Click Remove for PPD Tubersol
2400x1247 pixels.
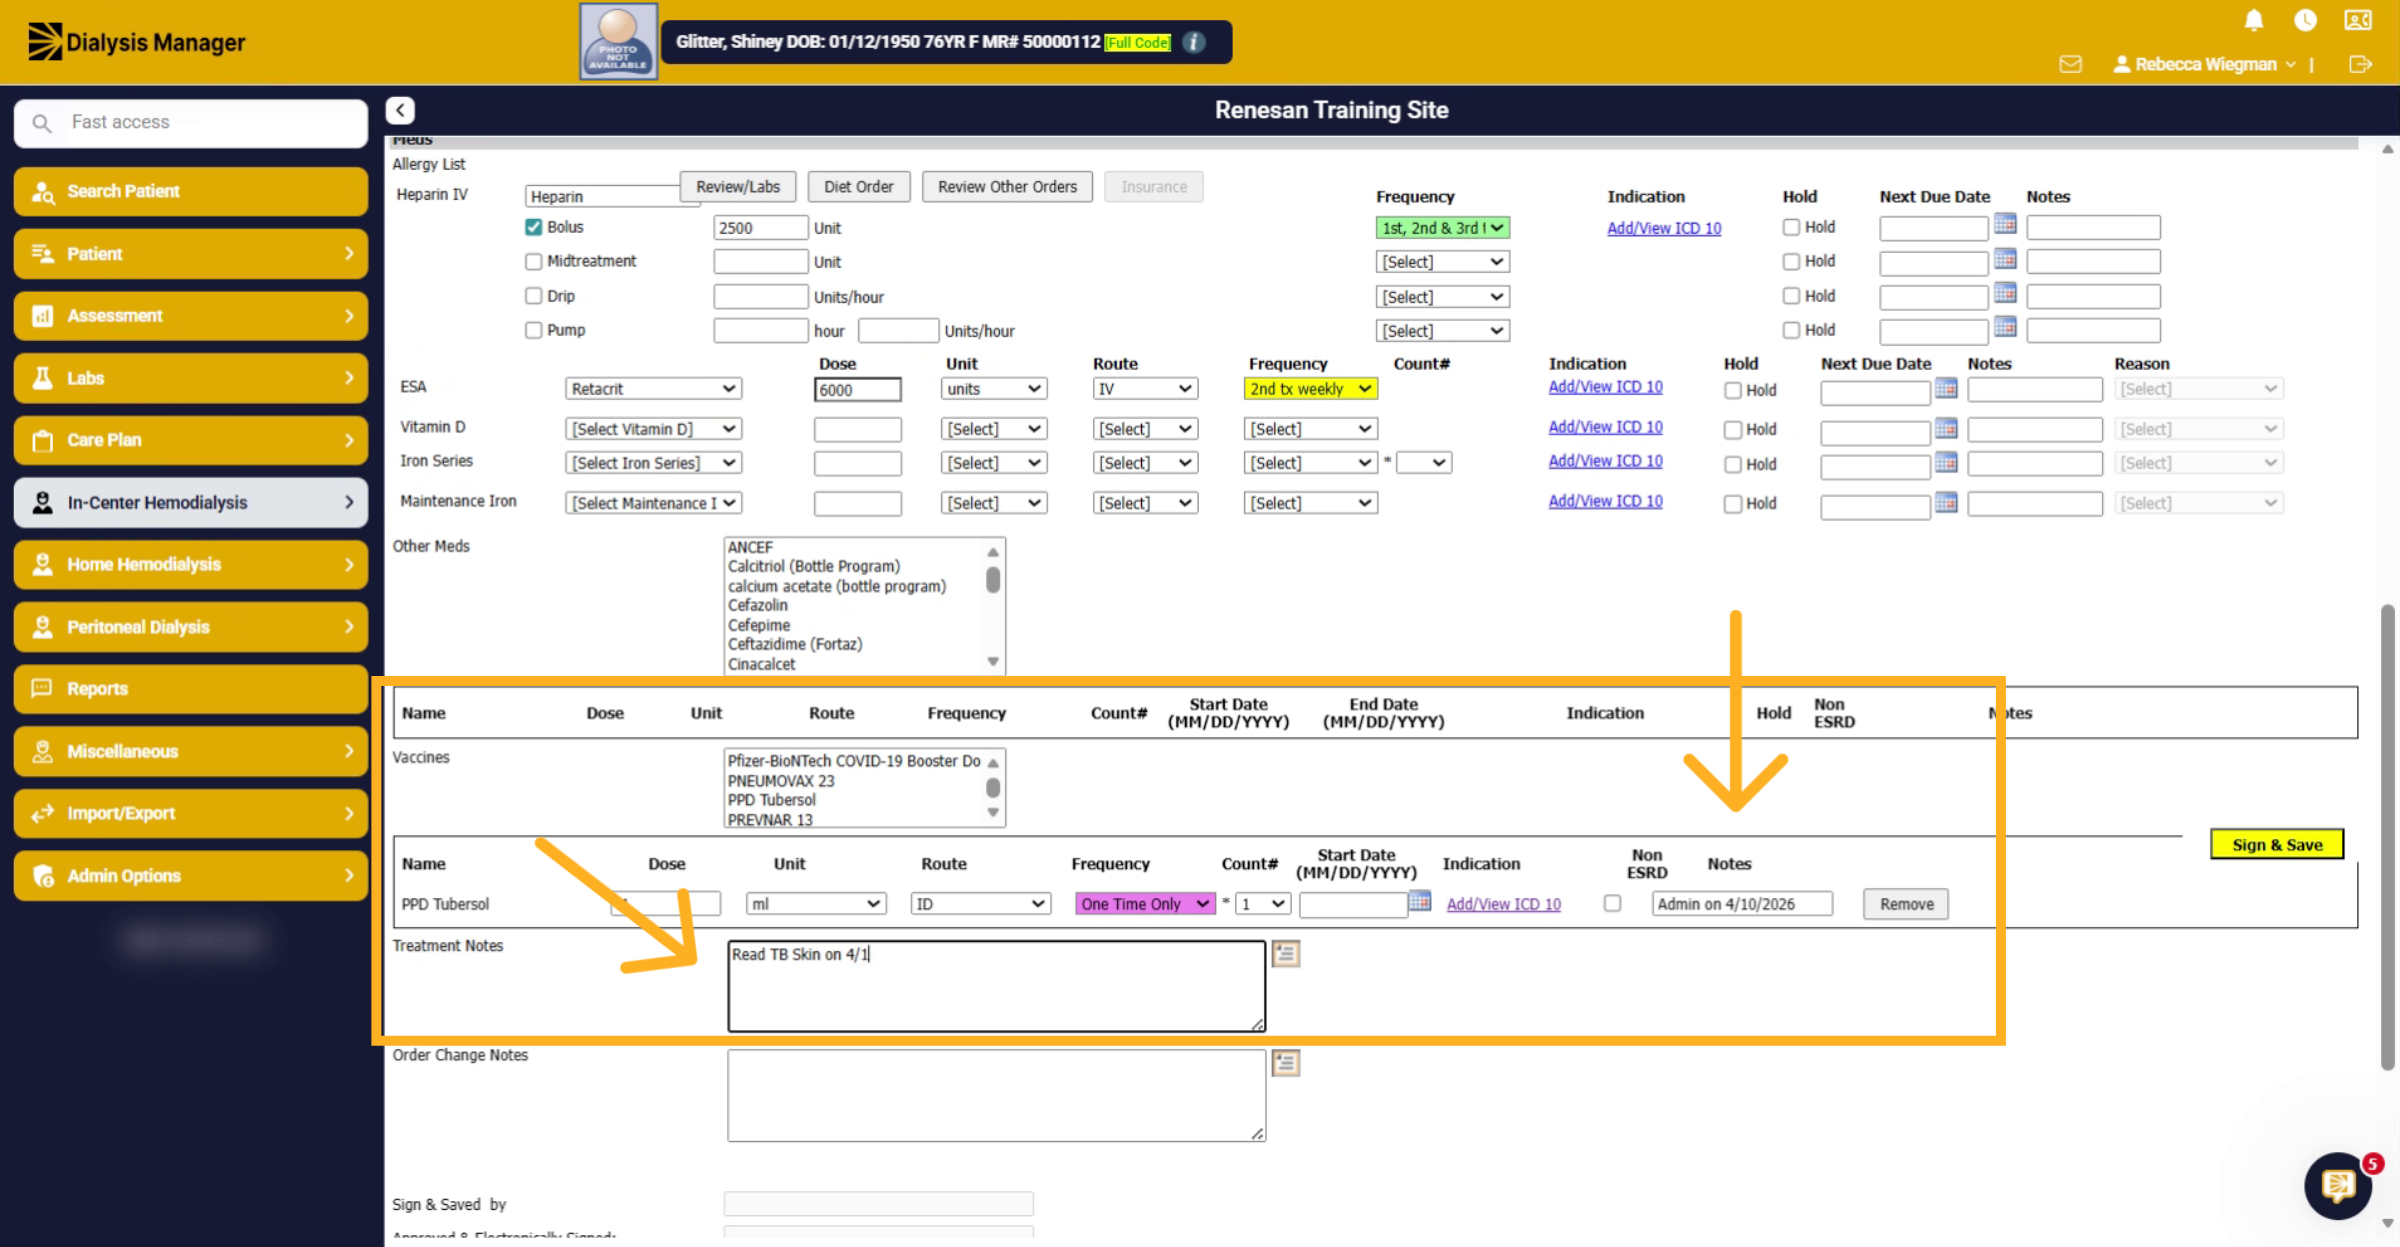point(1906,904)
